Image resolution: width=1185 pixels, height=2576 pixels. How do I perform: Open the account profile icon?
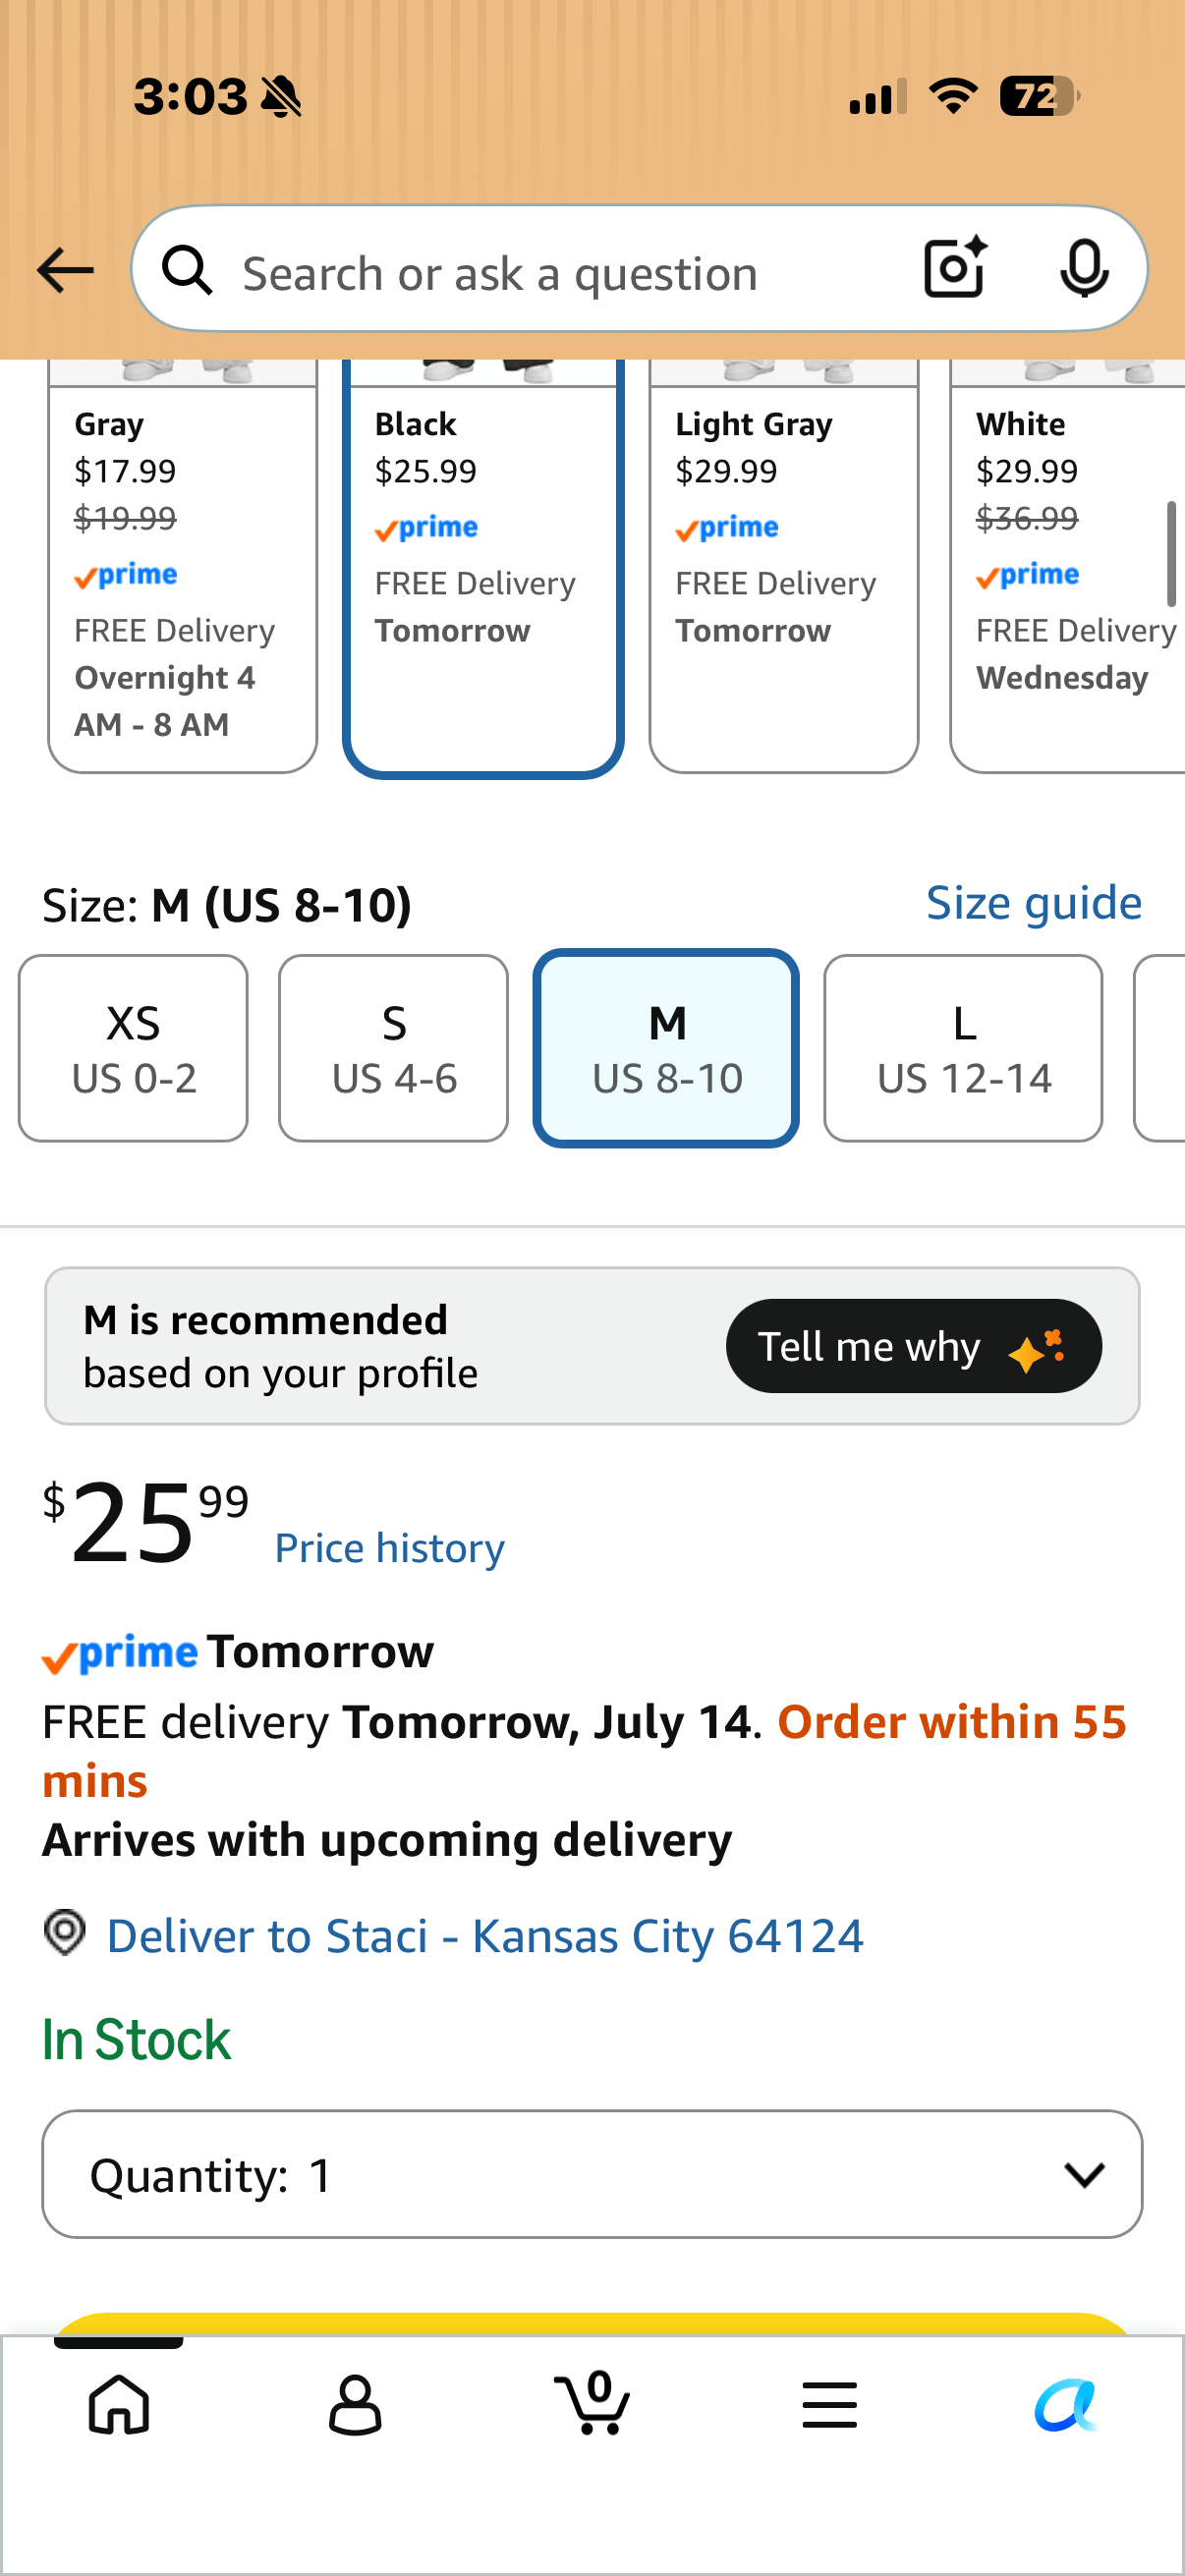point(355,2404)
